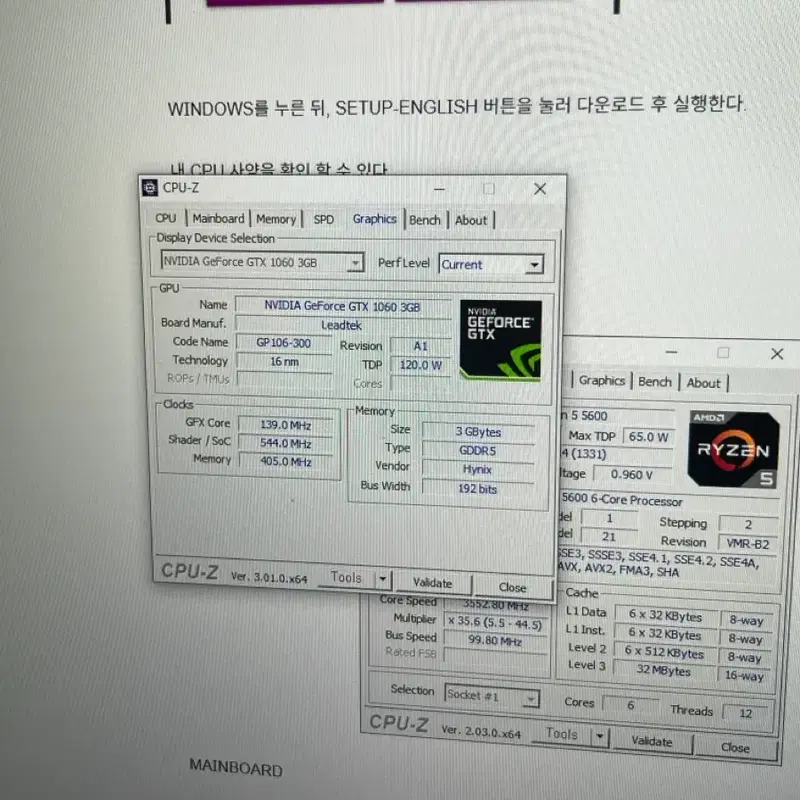Click the NVIDIA GeForce GTX logo image
800x800 pixels.
click(501, 341)
